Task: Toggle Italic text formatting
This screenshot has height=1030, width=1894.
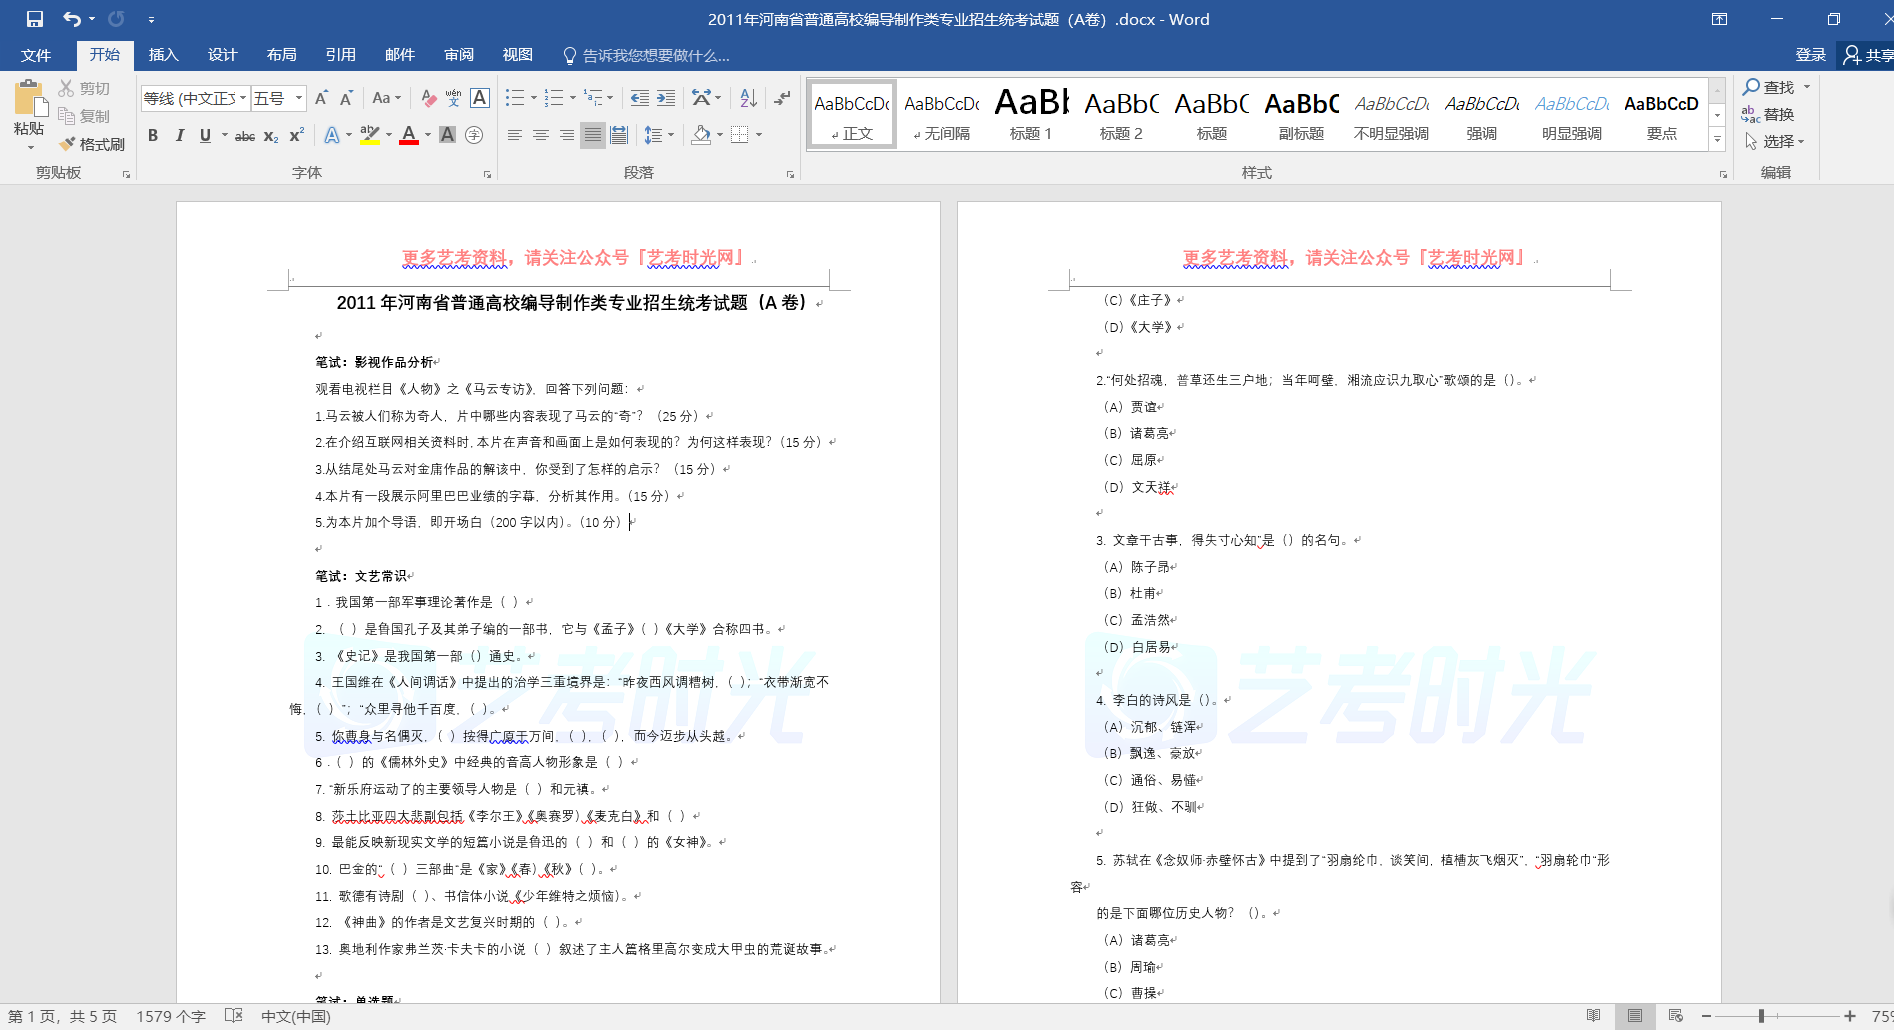Action: click(179, 135)
